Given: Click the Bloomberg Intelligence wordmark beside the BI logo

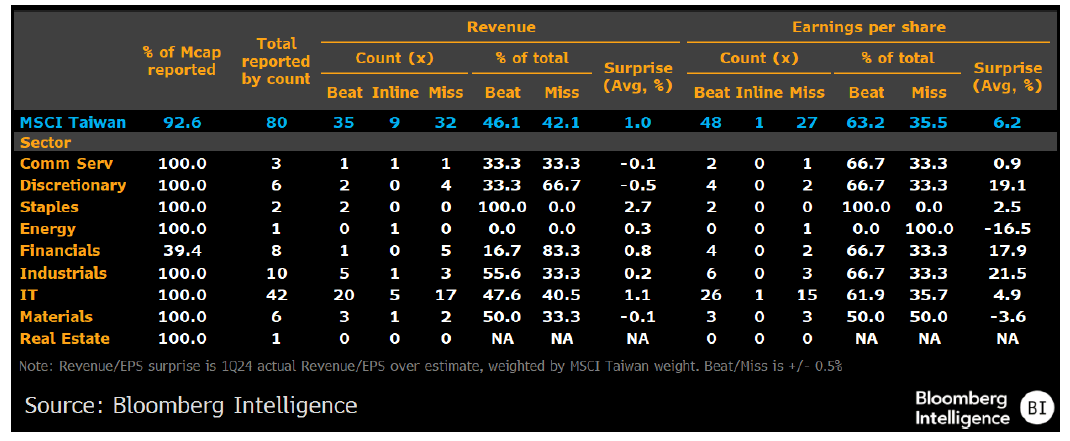Looking at the screenshot, I should (x=961, y=408).
